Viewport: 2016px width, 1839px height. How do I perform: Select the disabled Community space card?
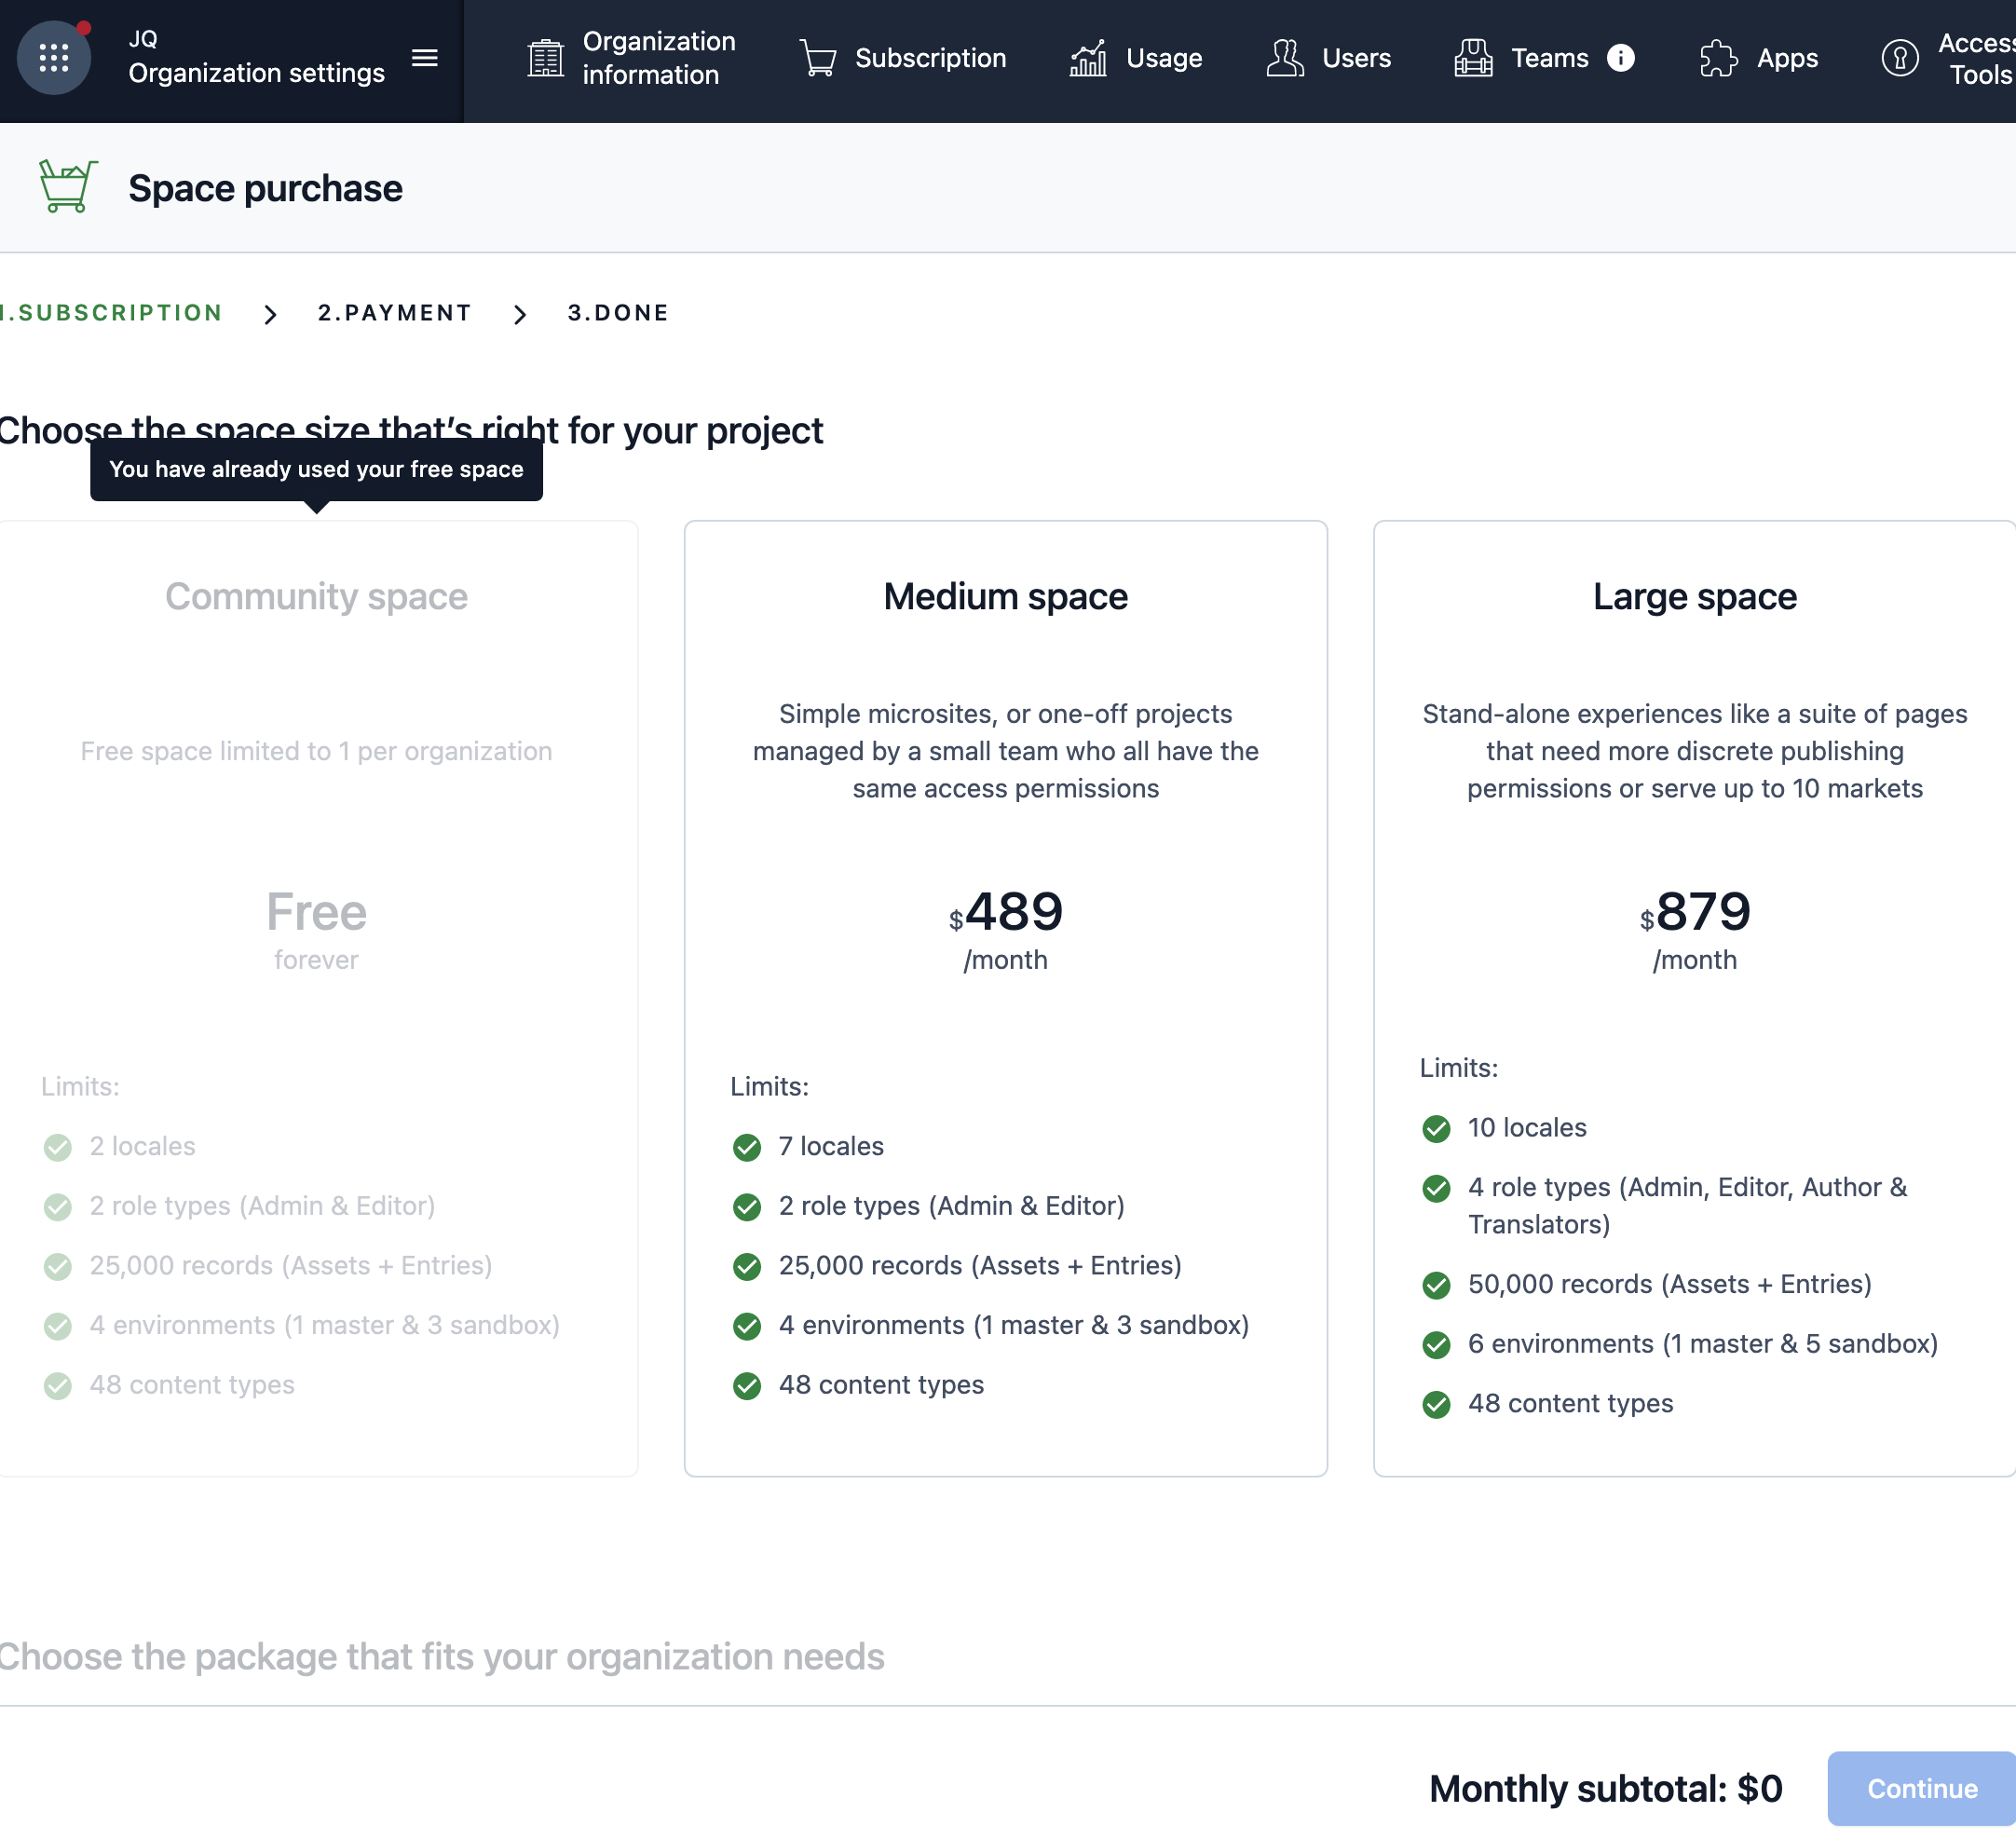point(316,997)
